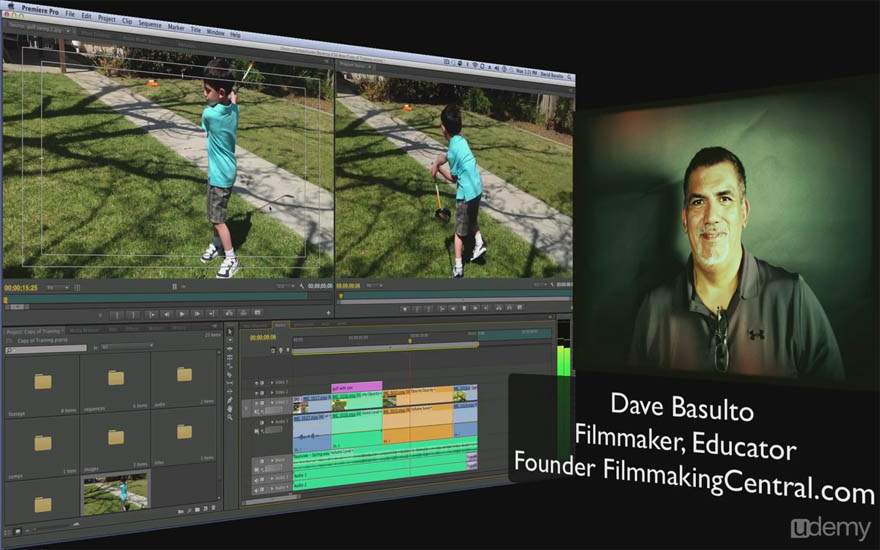This screenshot has height=550, width=880.
Task: Open the audio bin folder
Action: coord(185,374)
